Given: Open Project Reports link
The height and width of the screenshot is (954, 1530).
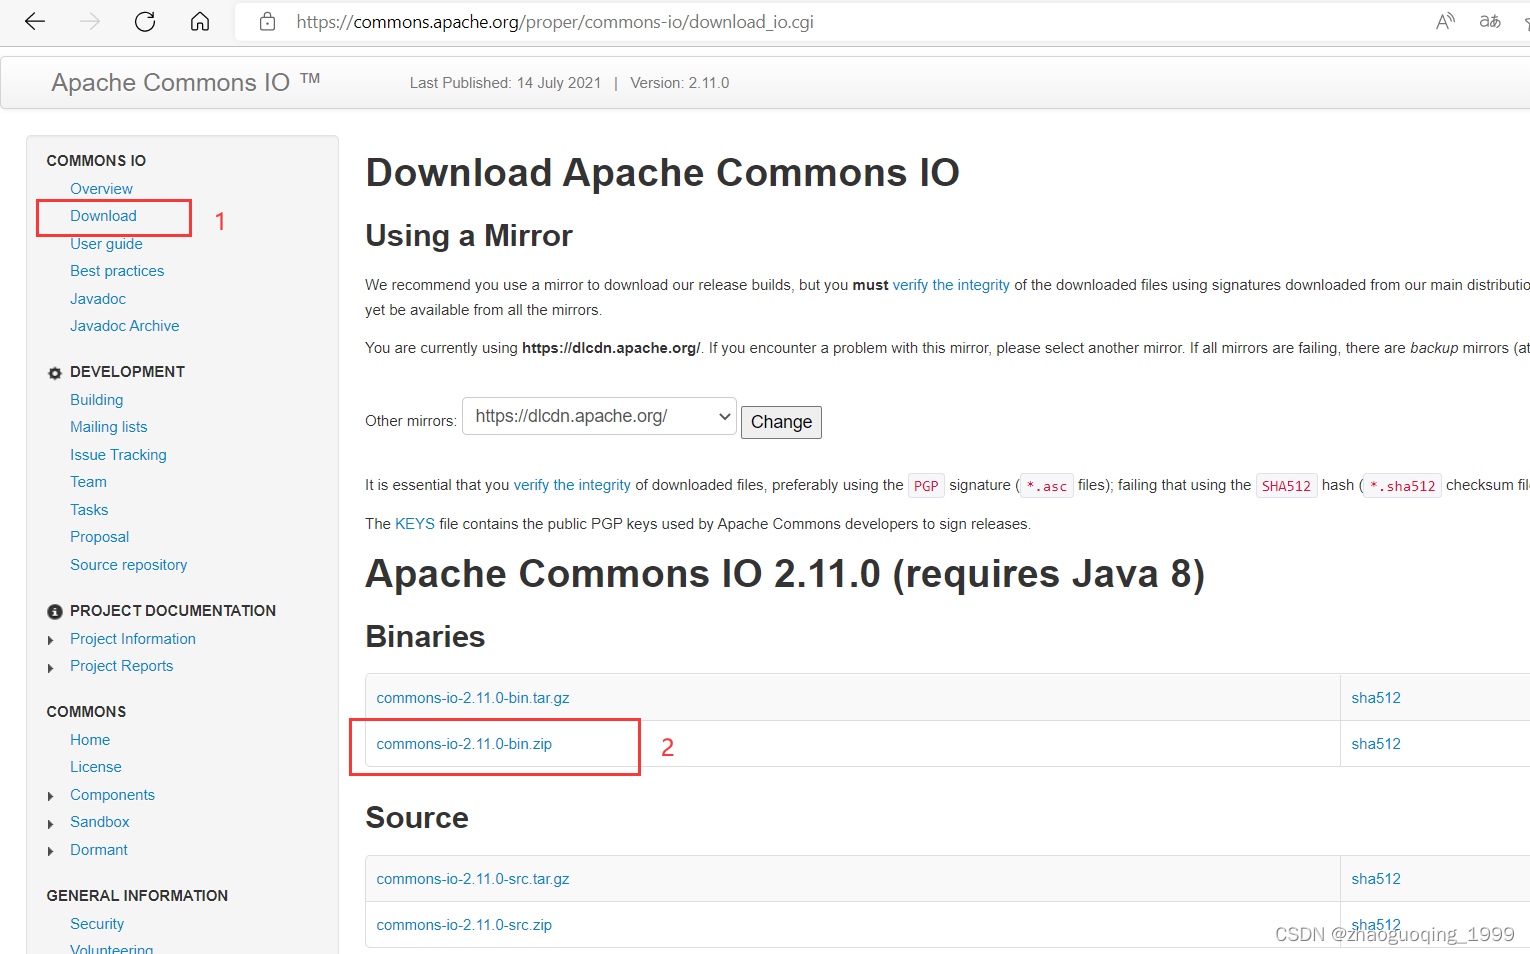Looking at the screenshot, I should [122, 666].
